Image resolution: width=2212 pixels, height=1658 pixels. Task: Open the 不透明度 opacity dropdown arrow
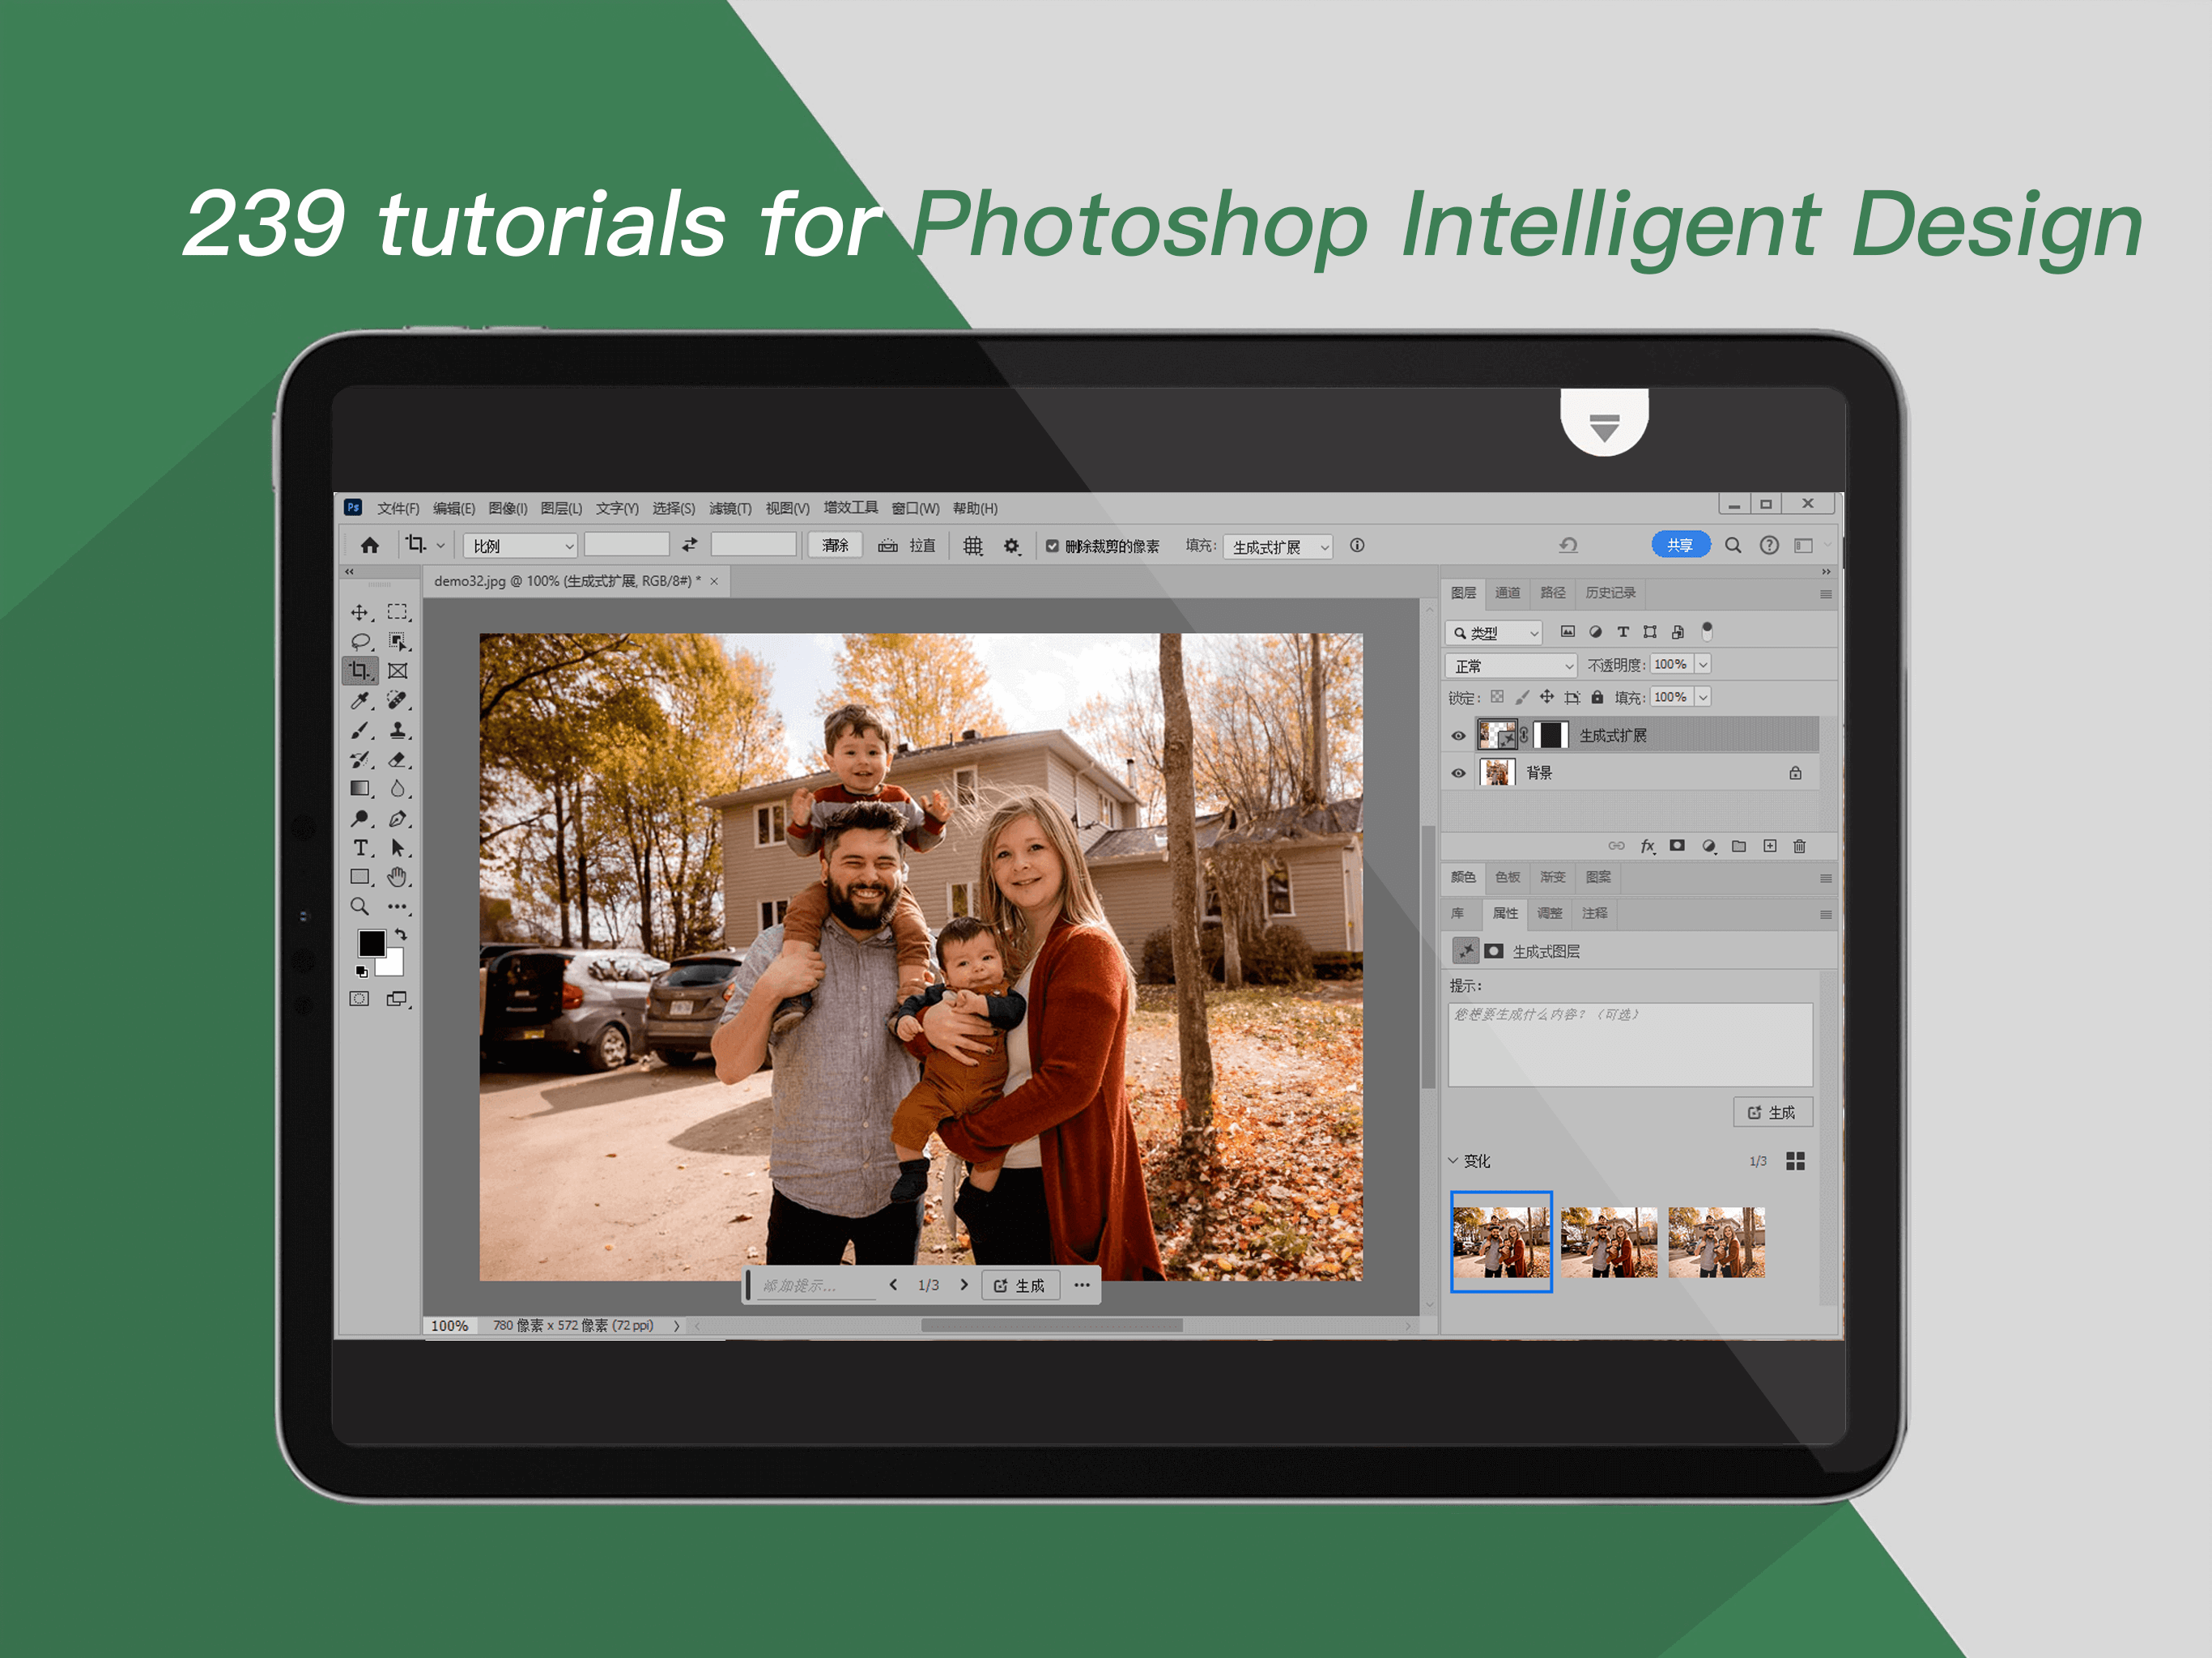coord(1703,664)
